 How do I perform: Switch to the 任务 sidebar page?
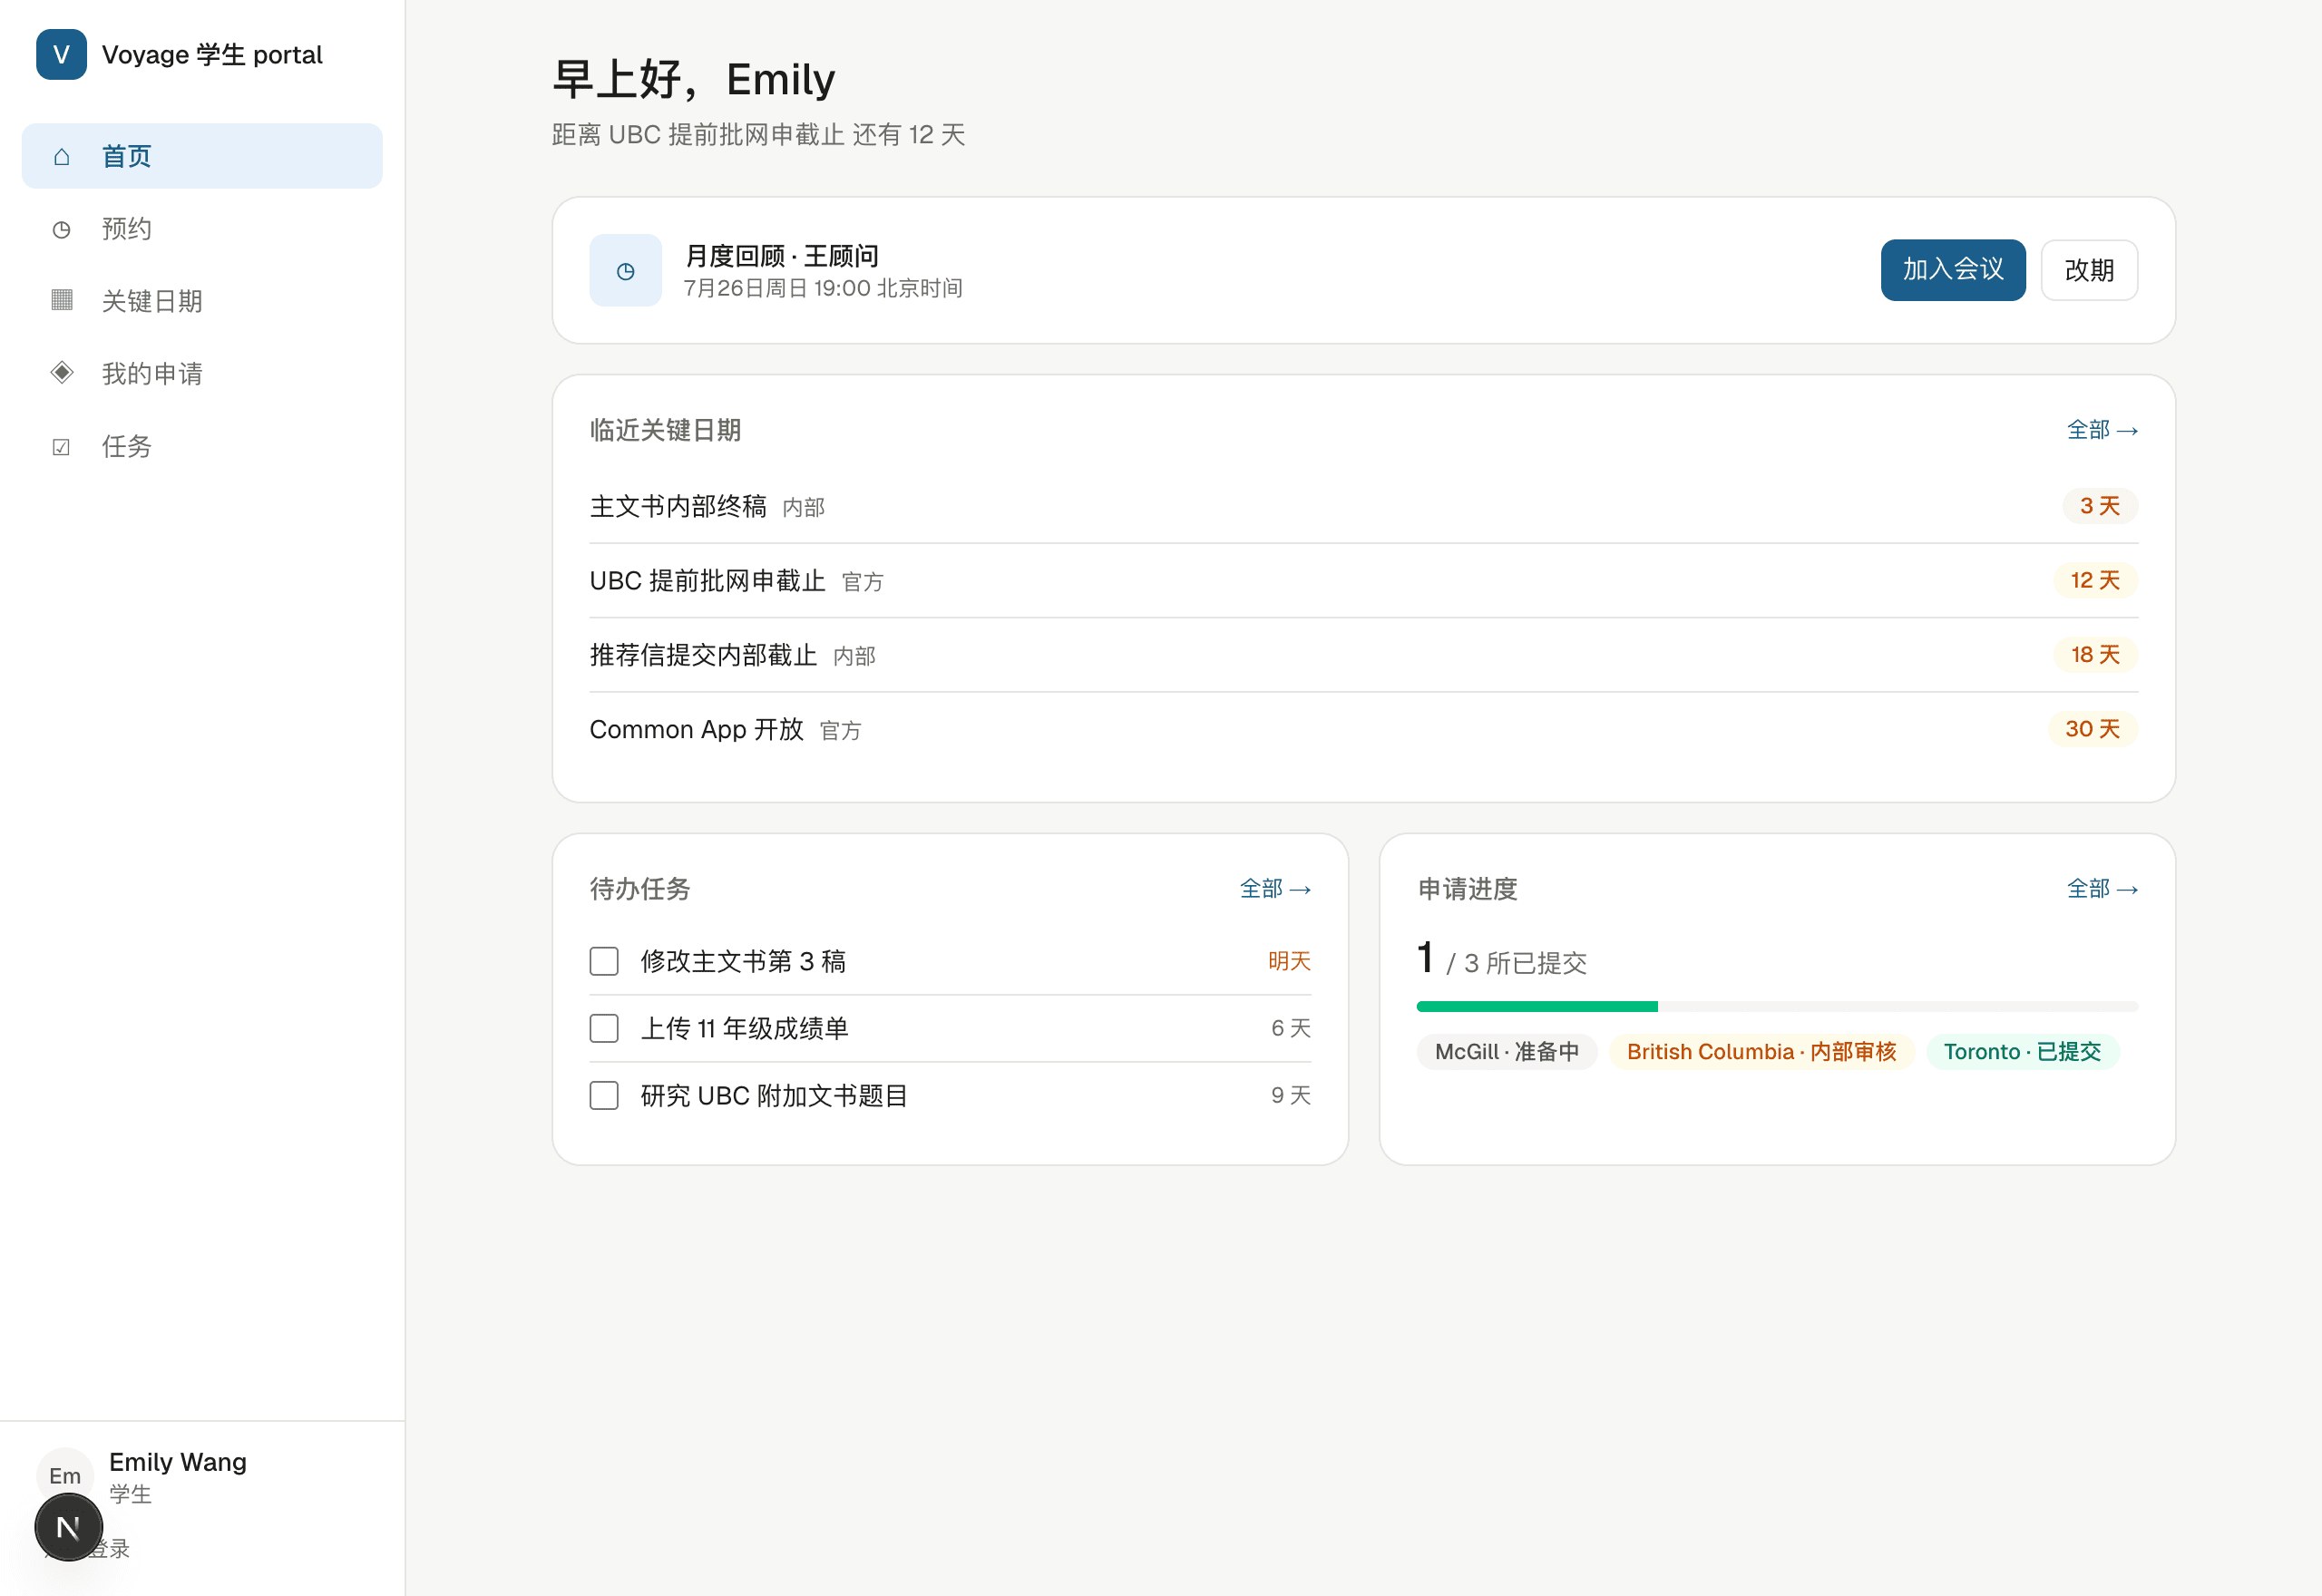(202, 446)
